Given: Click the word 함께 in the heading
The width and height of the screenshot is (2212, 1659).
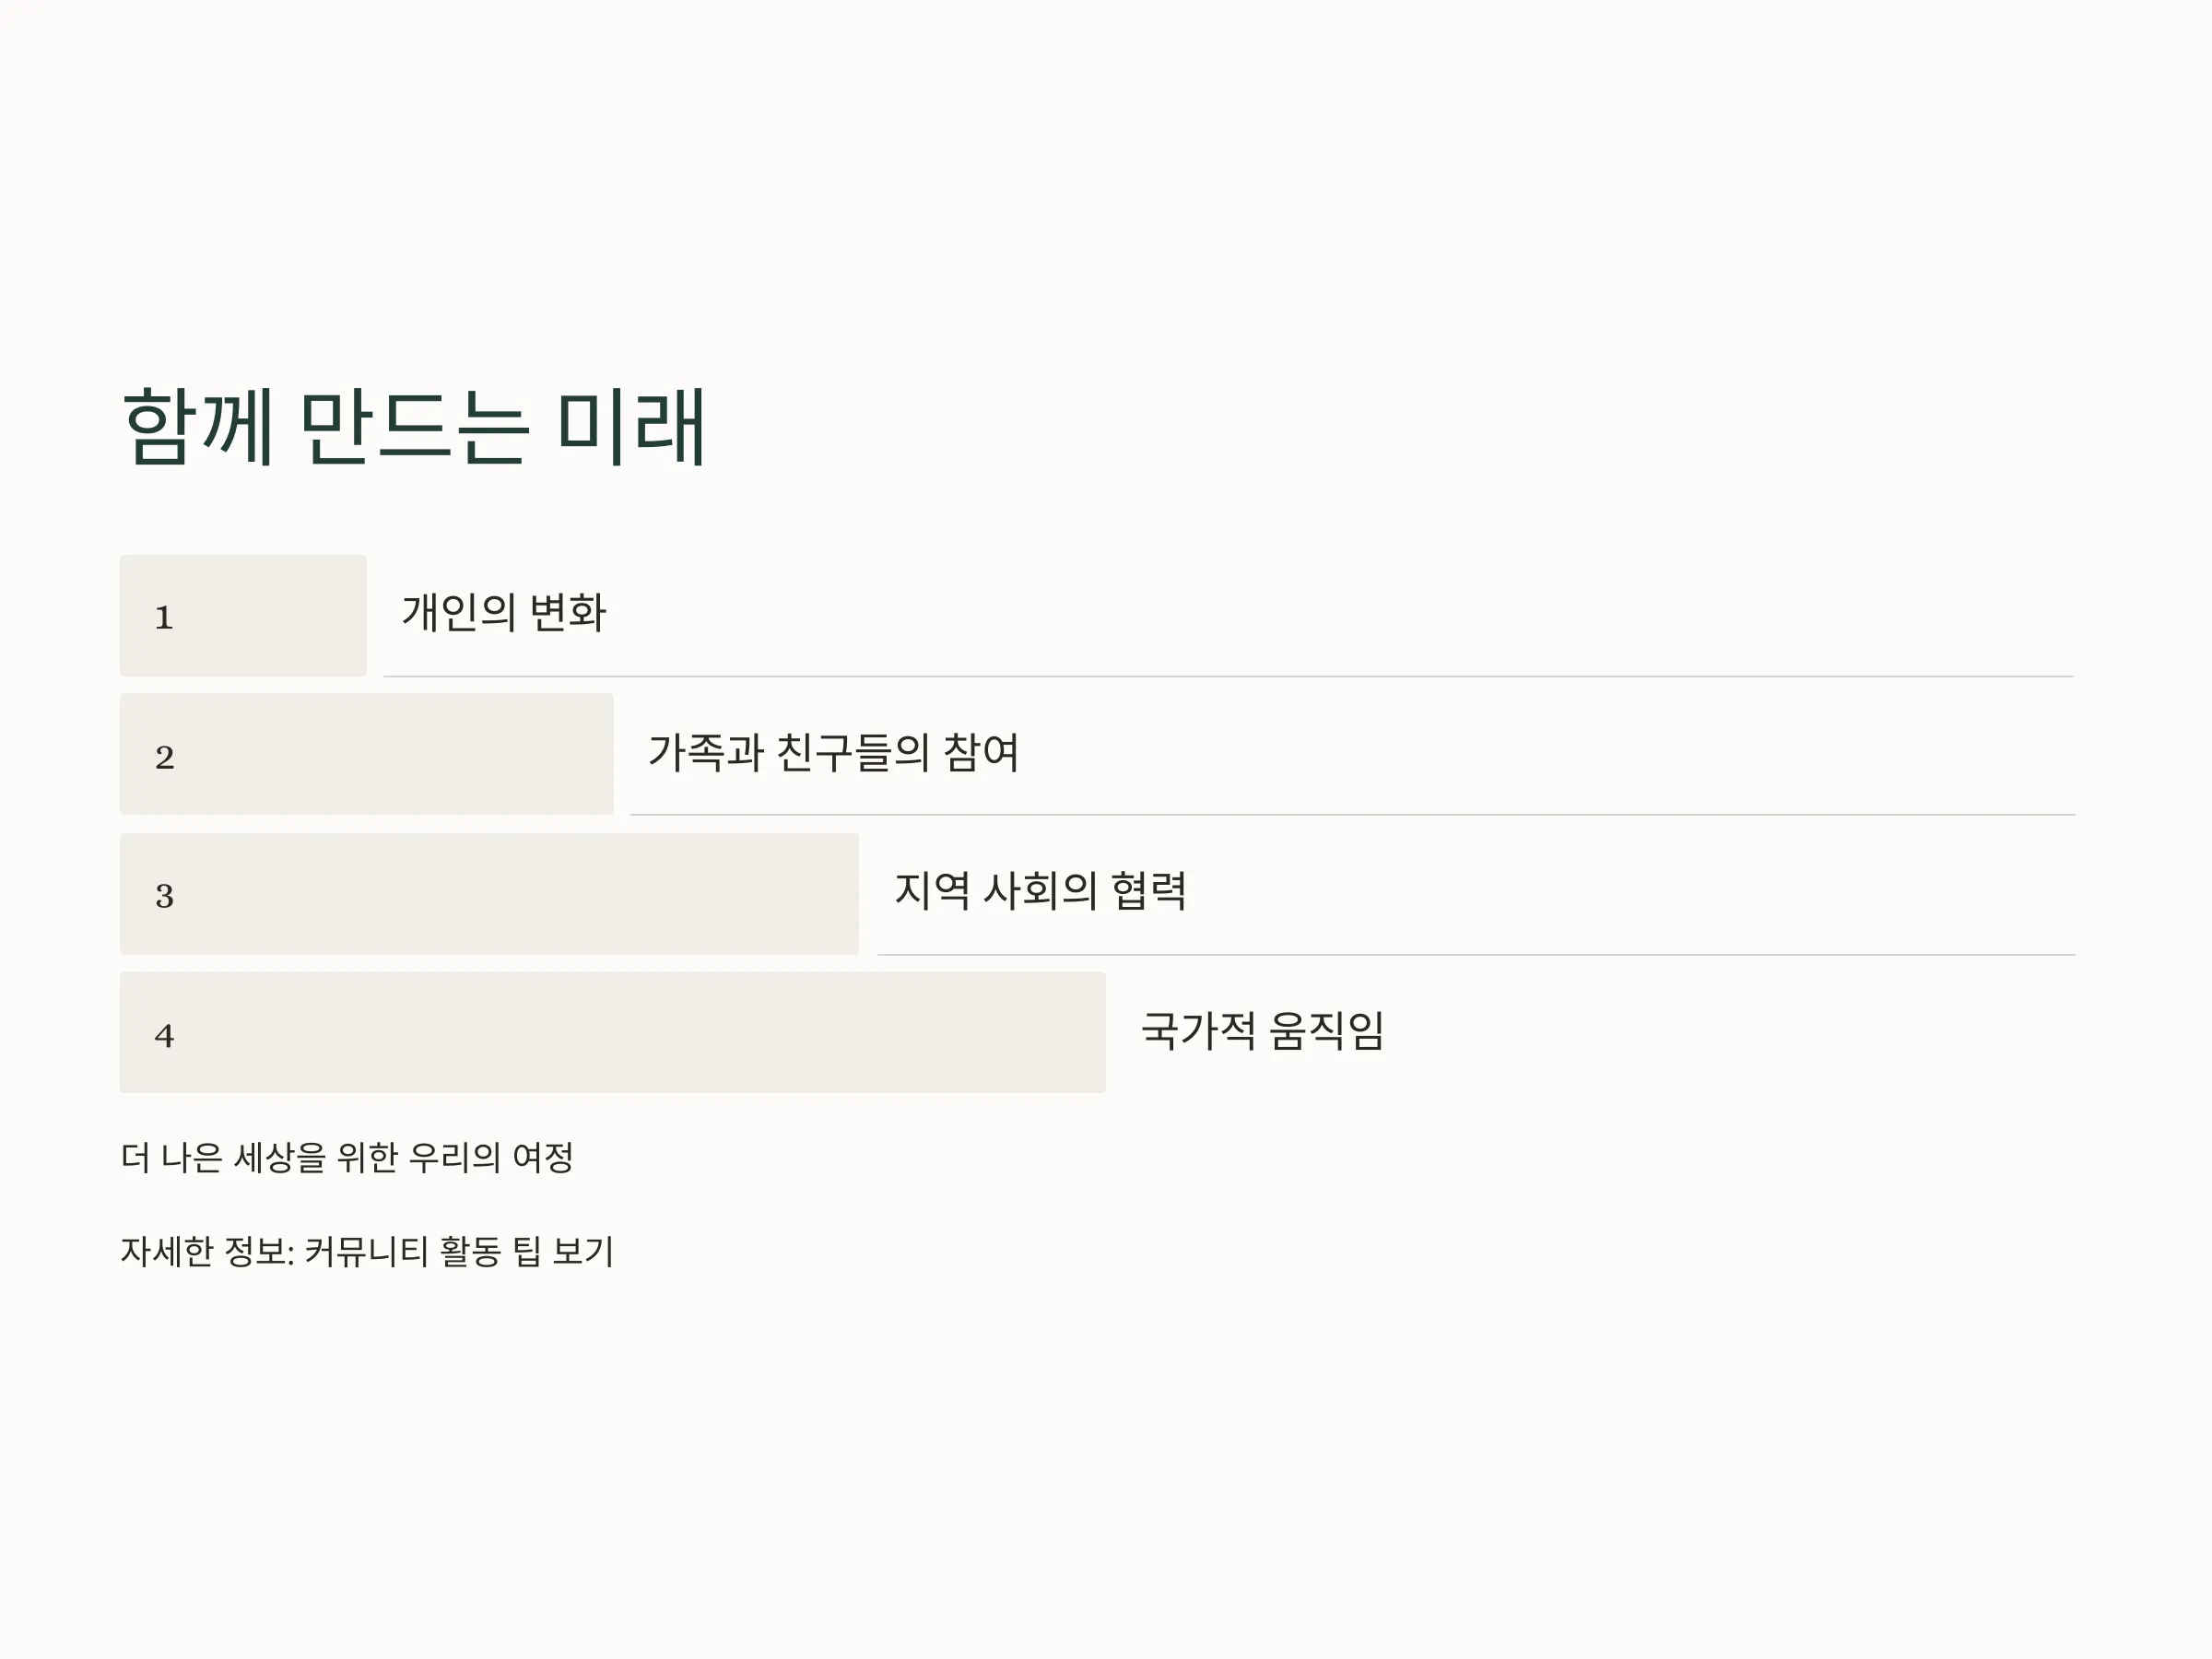Looking at the screenshot, I should (x=197, y=427).
